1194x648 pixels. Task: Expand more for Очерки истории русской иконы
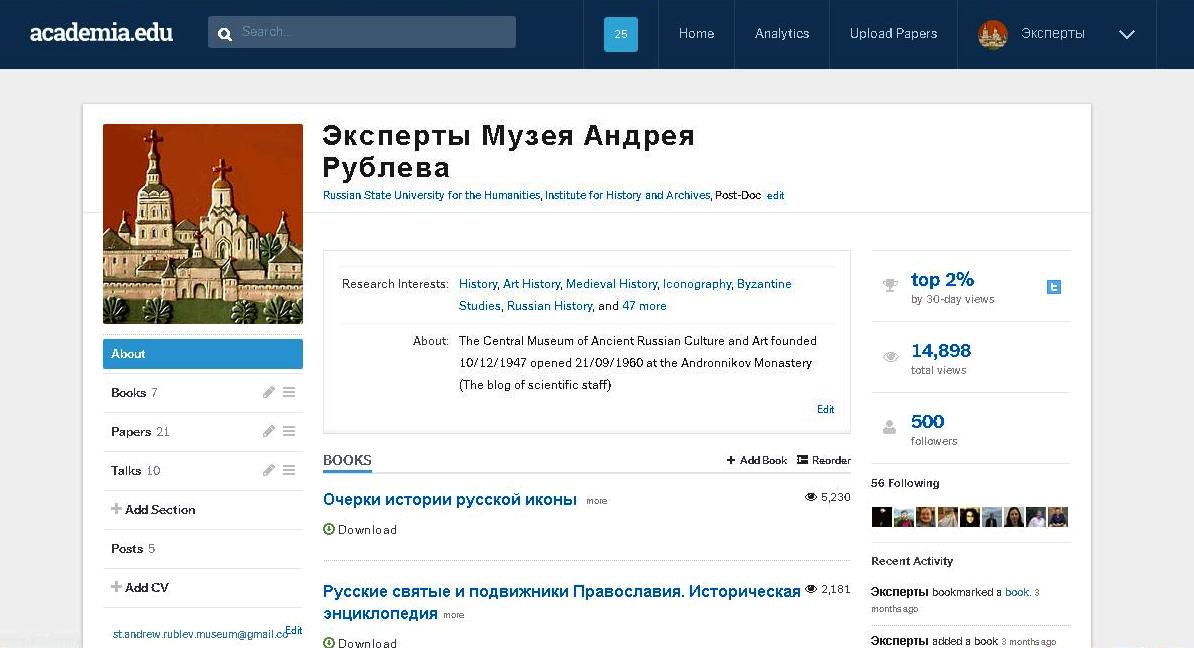(x=596, y=501)
